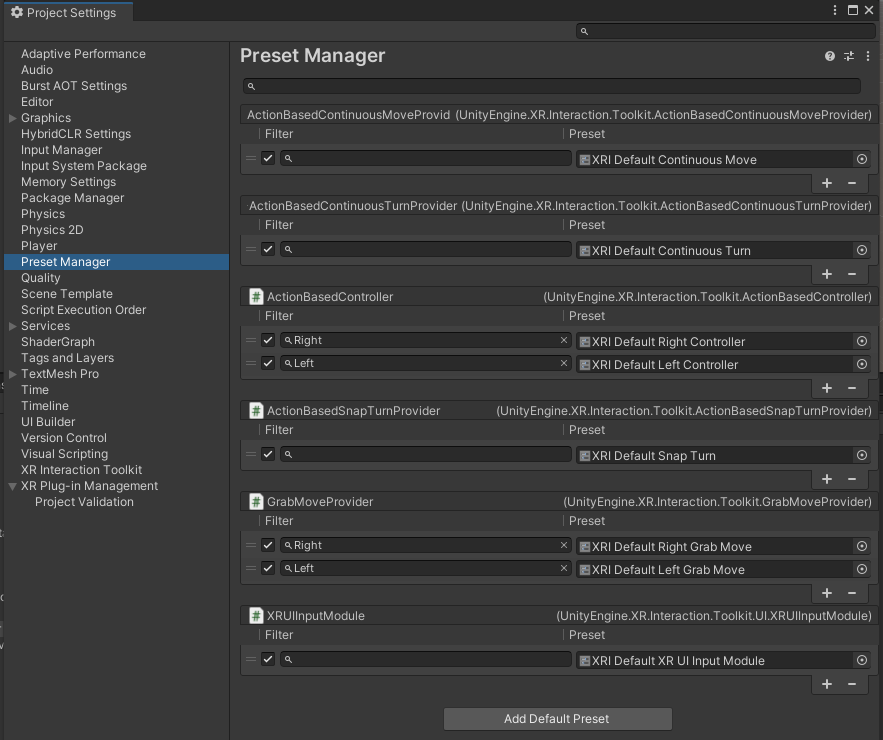883x740 pixels.
Task: Open the XR Interaction Toolkit settings
Action: click(81, 470)
